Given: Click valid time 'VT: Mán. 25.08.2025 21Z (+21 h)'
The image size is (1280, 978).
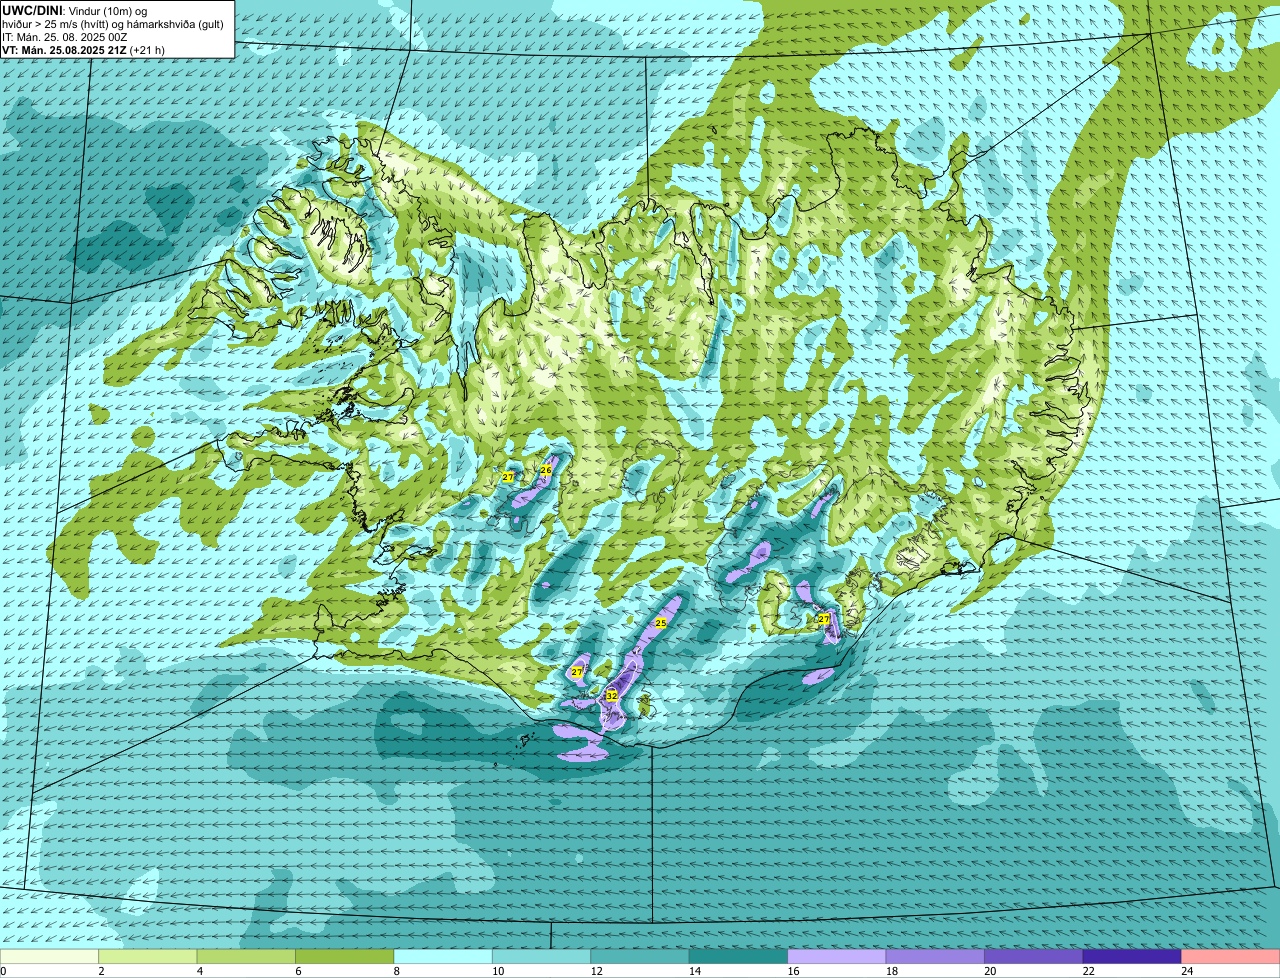Looking at the screenshot, I should click(x=84, y=50).
